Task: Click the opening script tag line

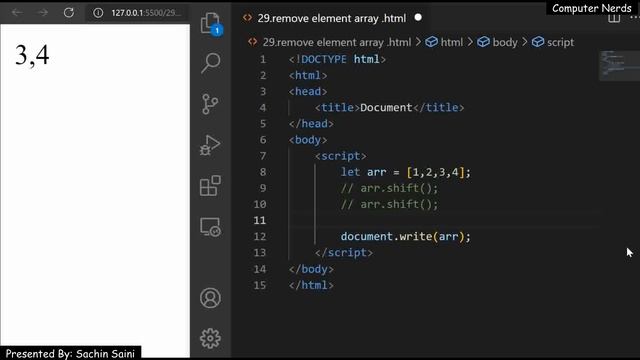Action: [340, 156]
